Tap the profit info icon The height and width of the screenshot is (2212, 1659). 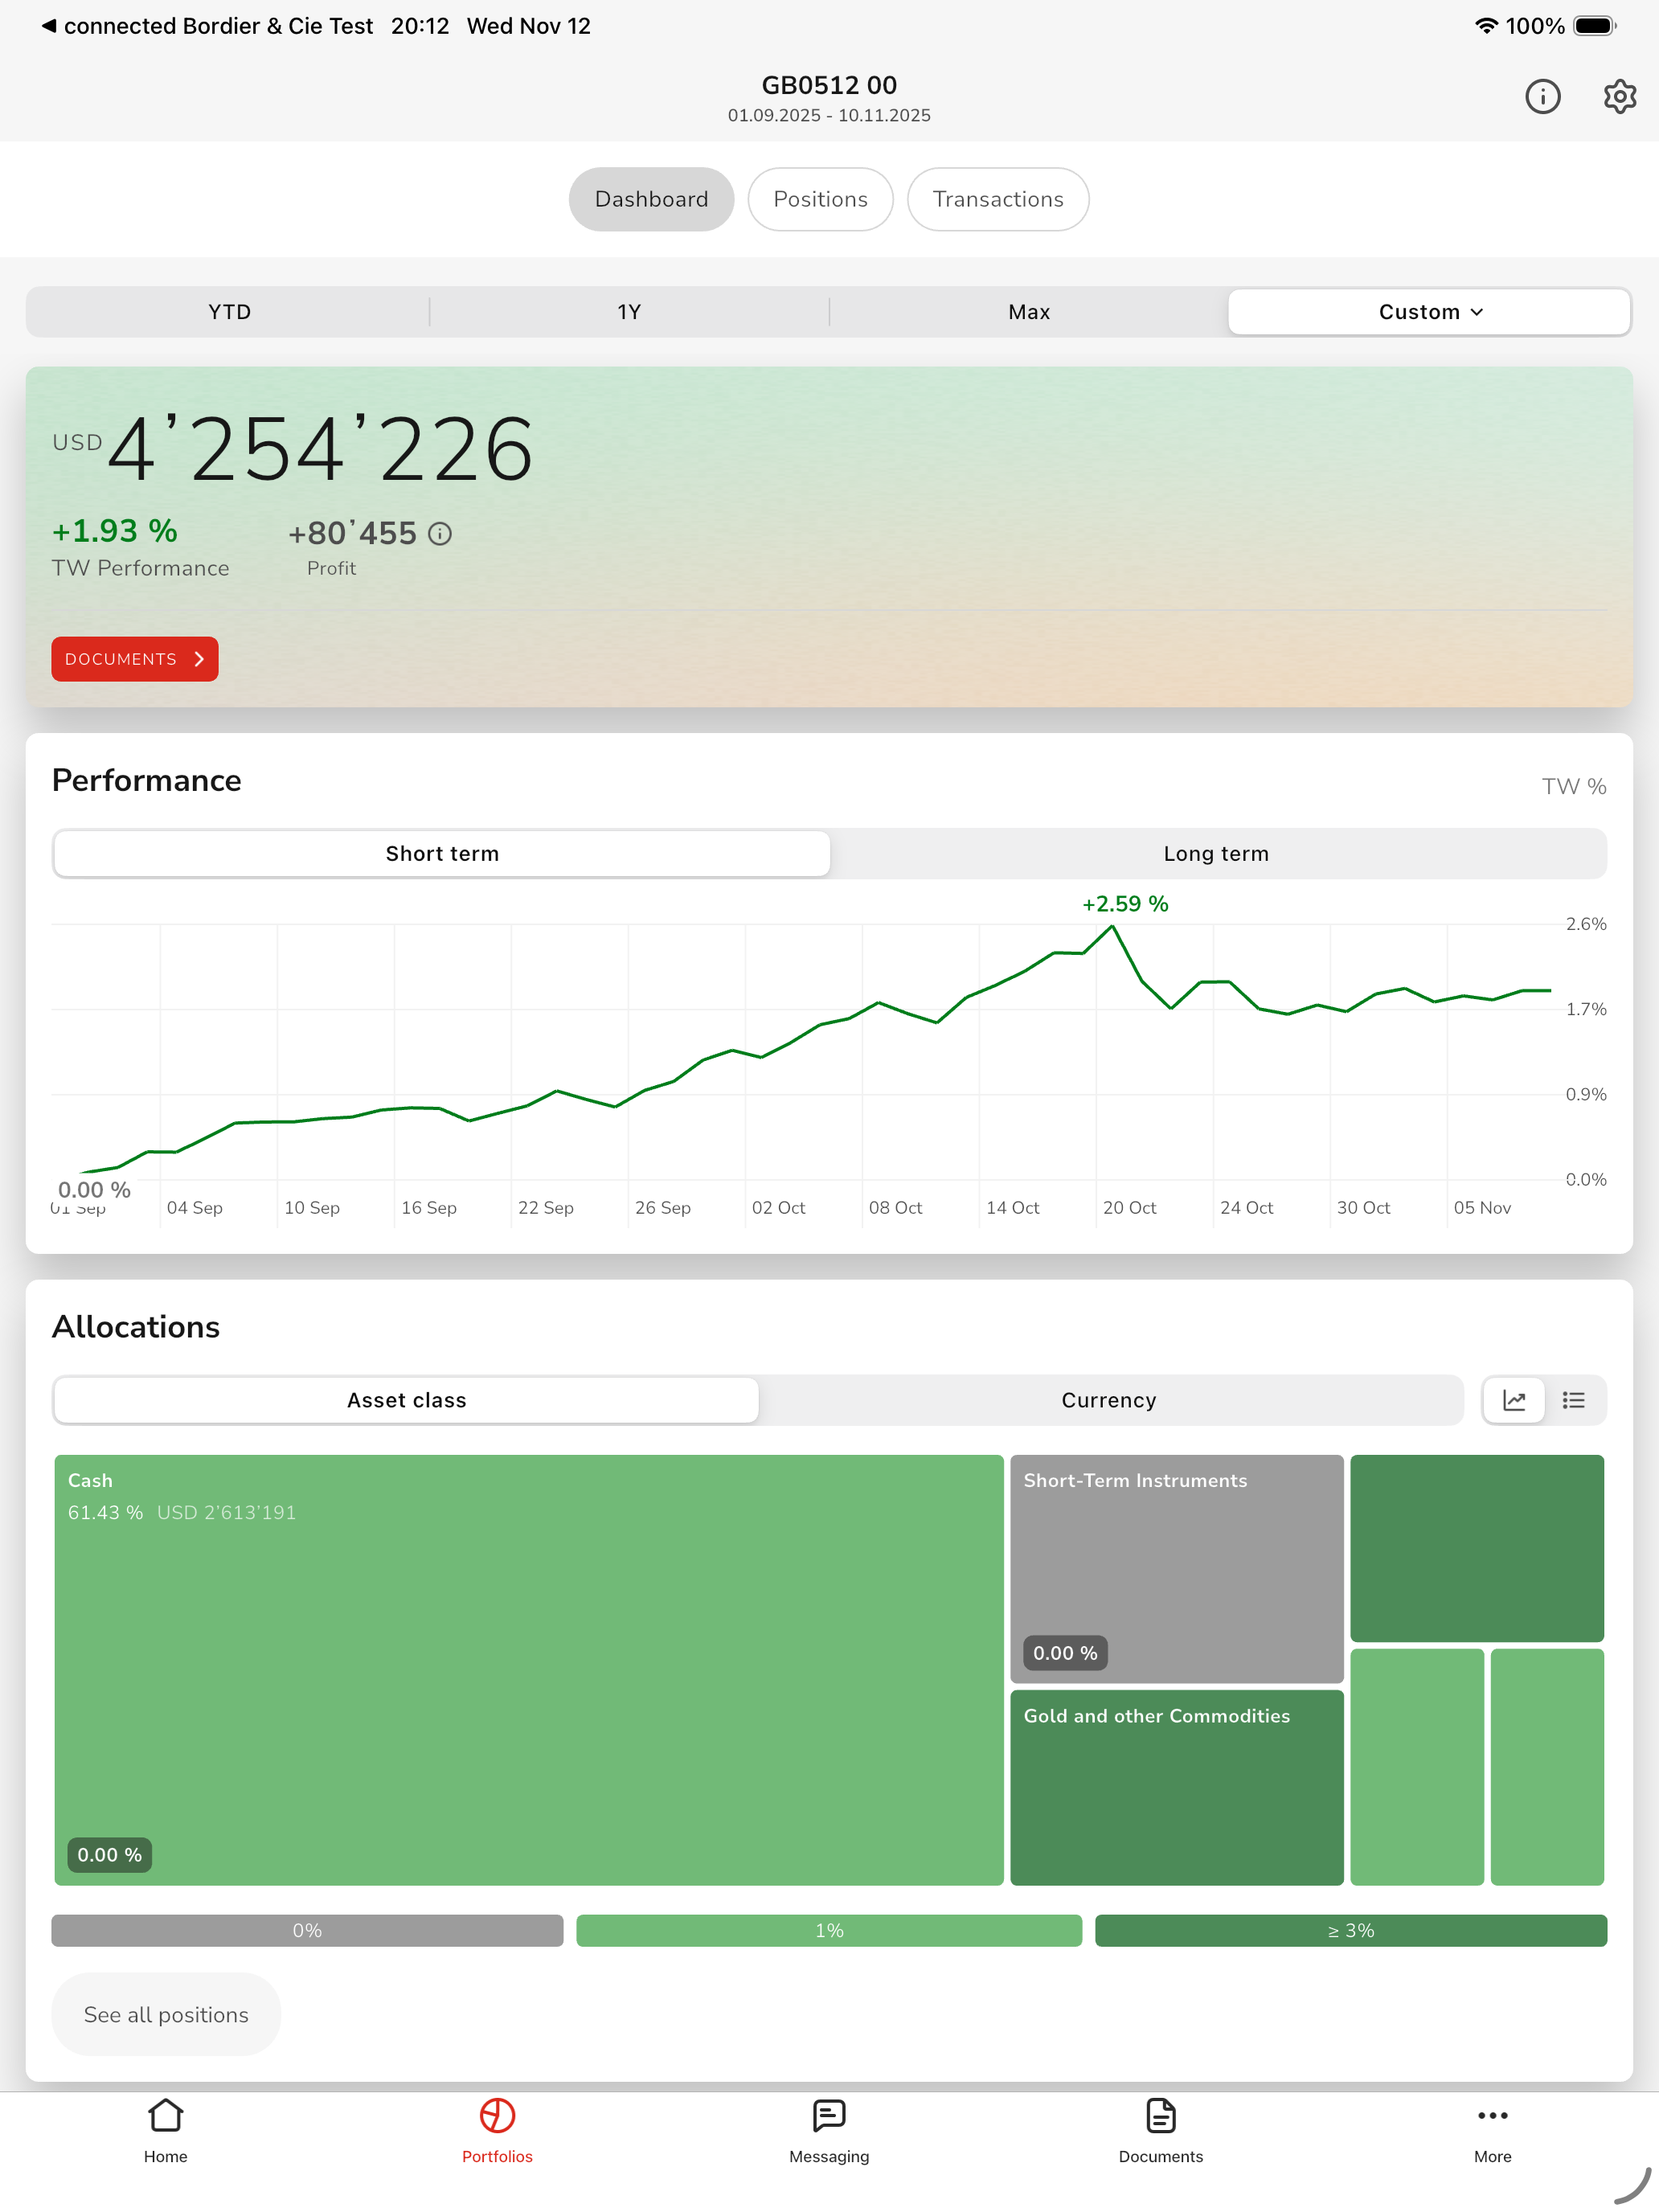click(x=440, y=534)
